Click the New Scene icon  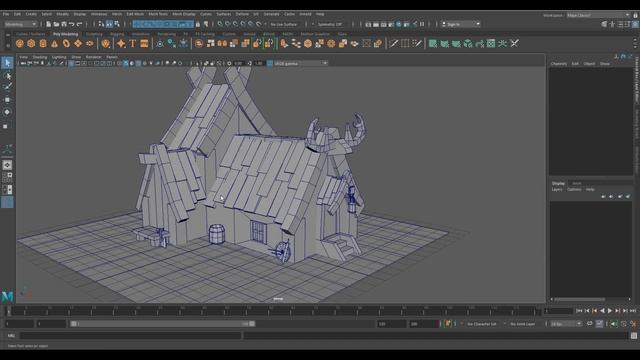pyautogui.click(x=49, y=24)
